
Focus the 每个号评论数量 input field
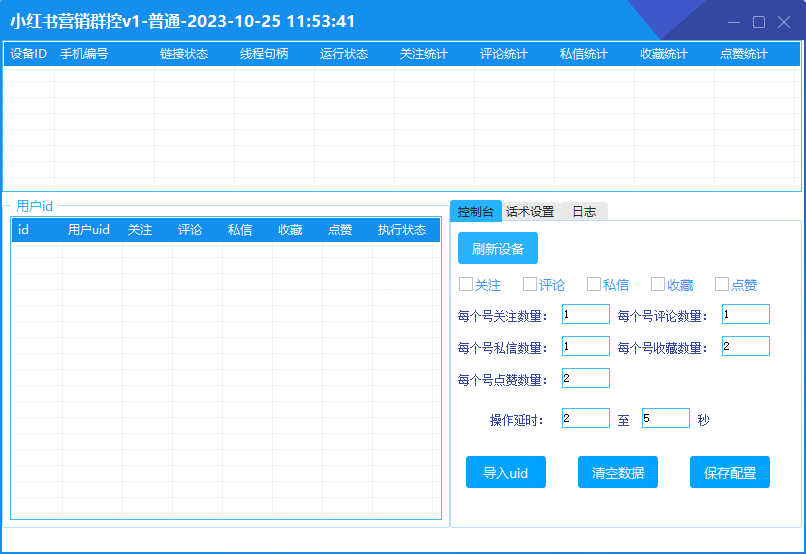point(745,315)
